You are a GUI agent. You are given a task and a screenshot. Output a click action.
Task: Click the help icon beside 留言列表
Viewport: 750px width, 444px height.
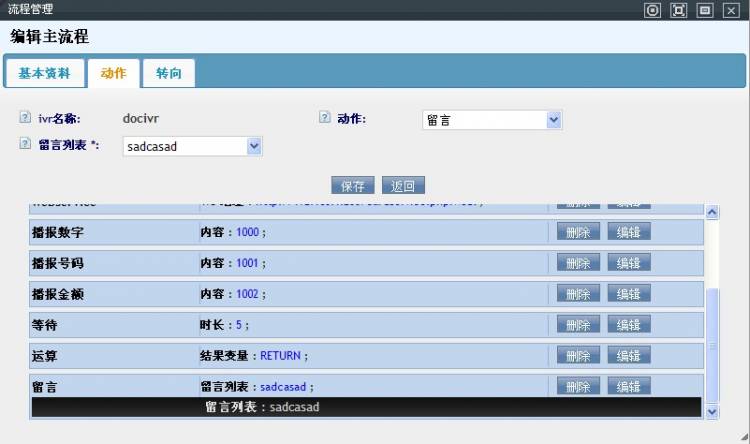pyautogui.click(x=25, y=144)
